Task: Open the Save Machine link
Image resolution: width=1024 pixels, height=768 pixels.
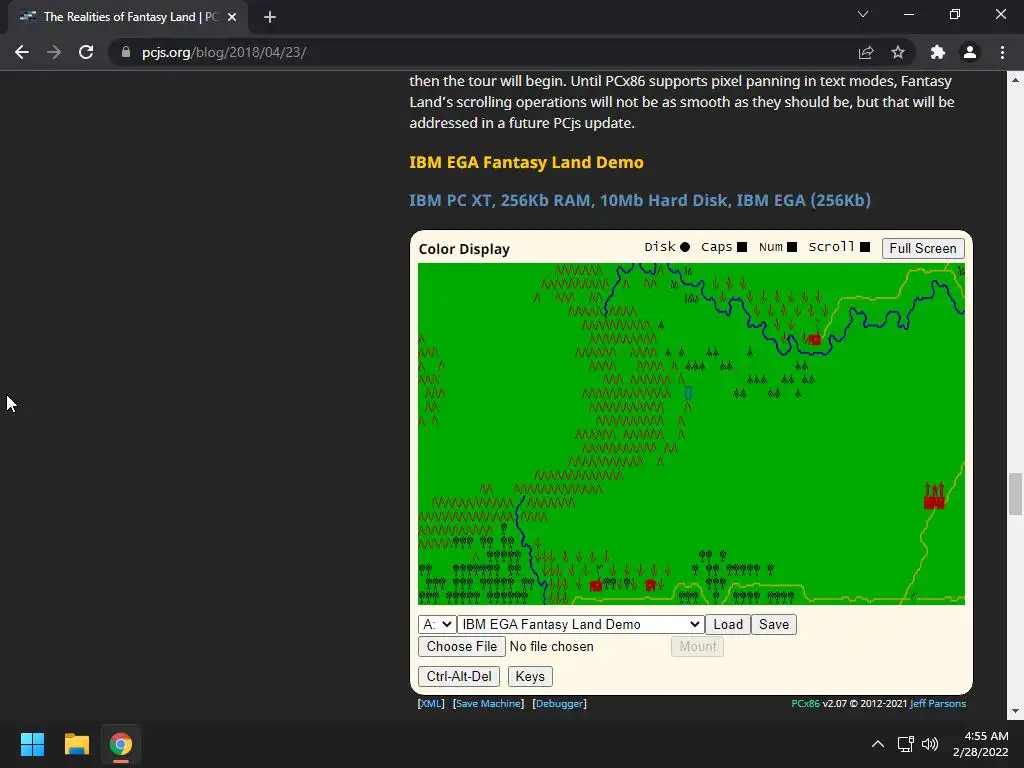Action: tap(488, 703)
